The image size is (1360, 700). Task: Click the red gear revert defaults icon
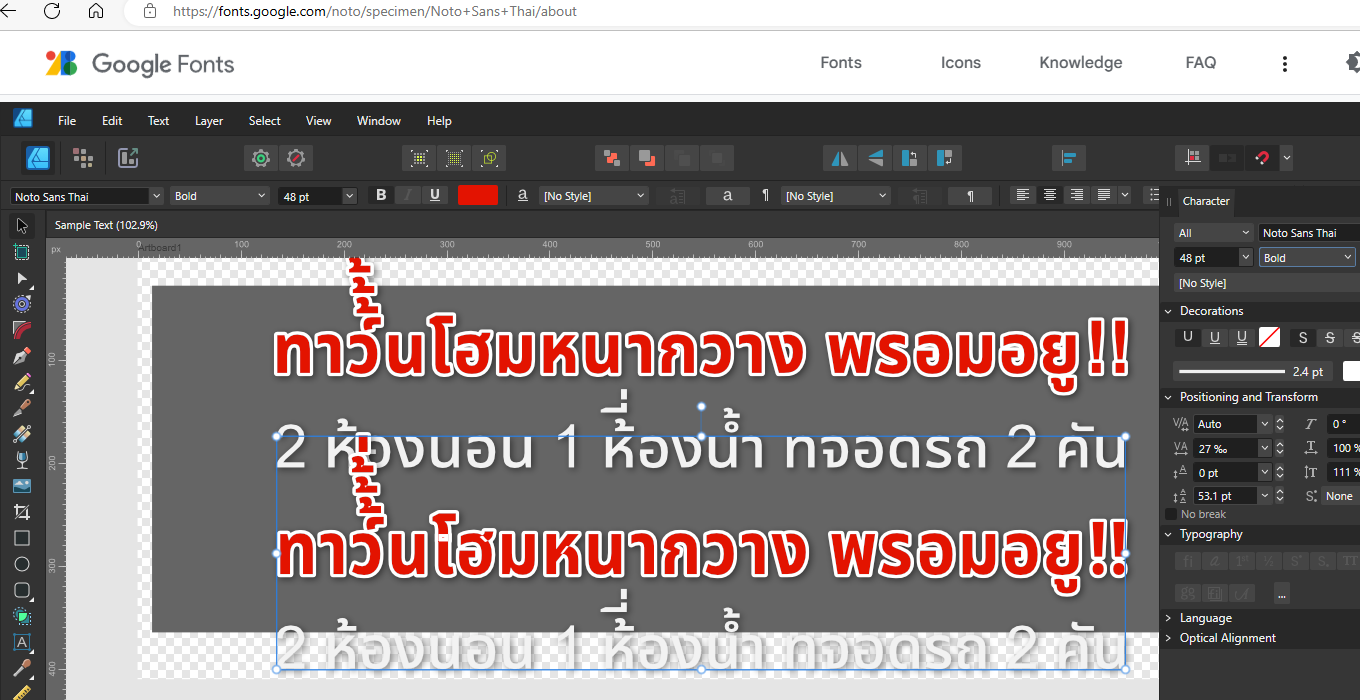(x=296, y=158)
